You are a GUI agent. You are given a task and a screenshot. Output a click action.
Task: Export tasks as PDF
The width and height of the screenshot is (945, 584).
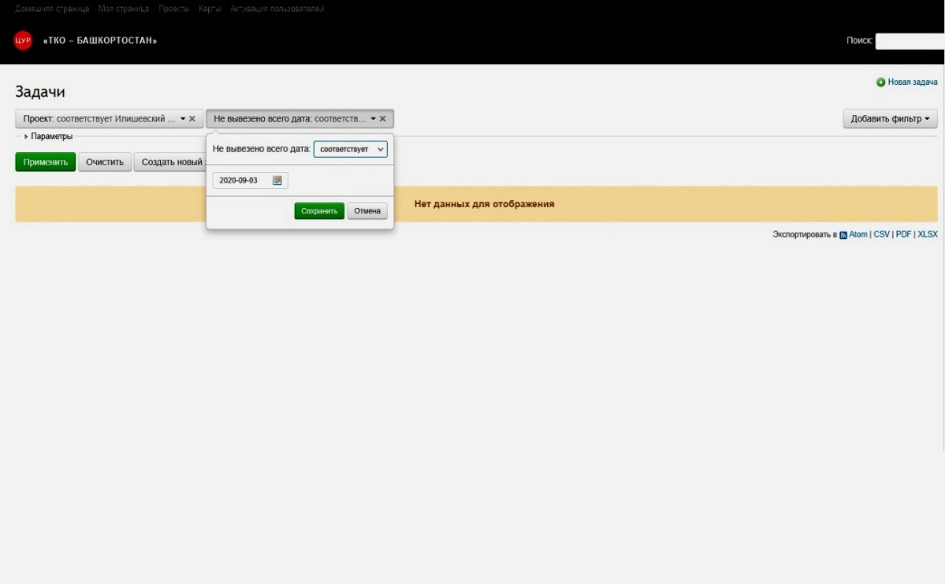[x=903, y=234]
